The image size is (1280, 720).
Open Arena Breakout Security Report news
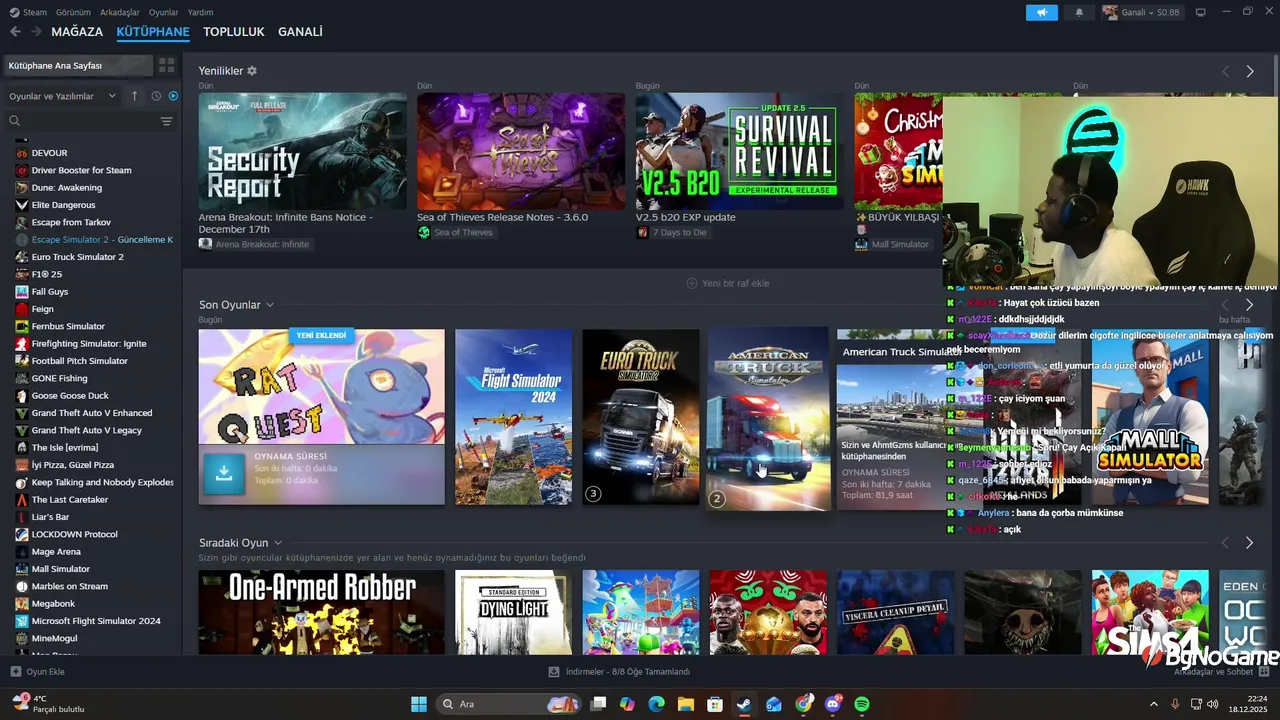(x=302, y=151)
